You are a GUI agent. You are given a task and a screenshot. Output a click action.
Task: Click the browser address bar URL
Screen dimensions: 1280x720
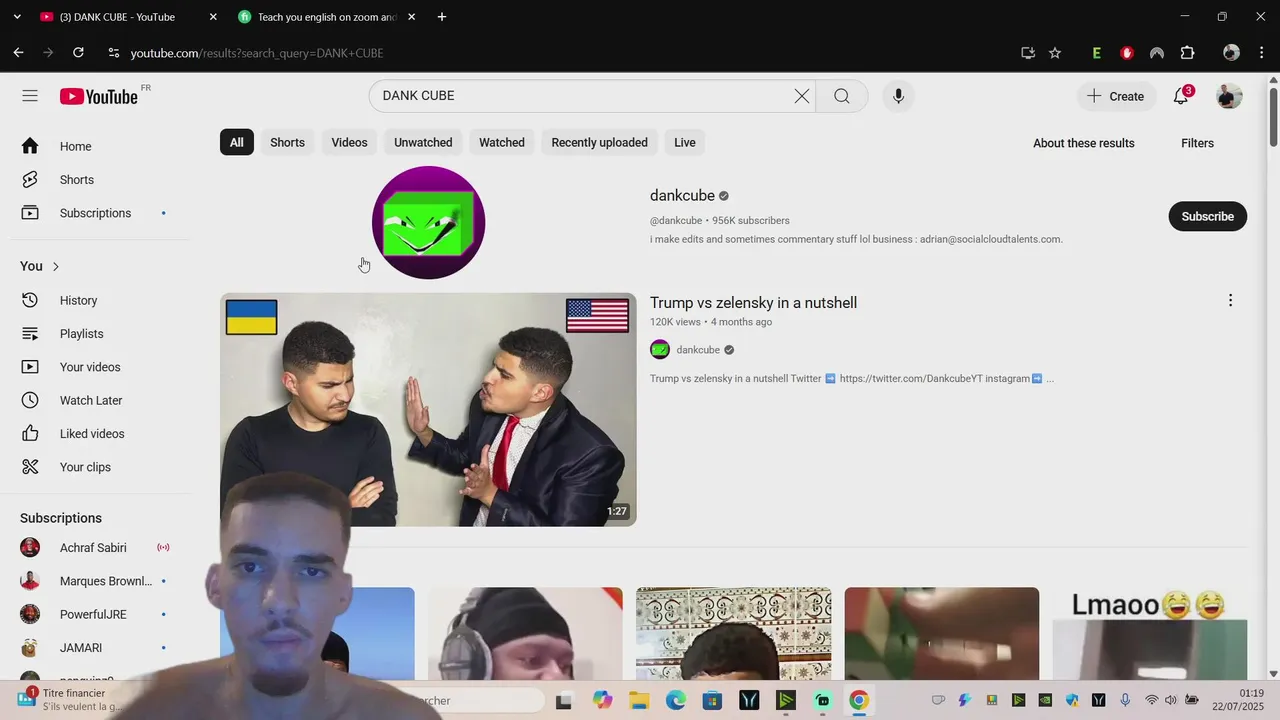click(x=257, y=53)
